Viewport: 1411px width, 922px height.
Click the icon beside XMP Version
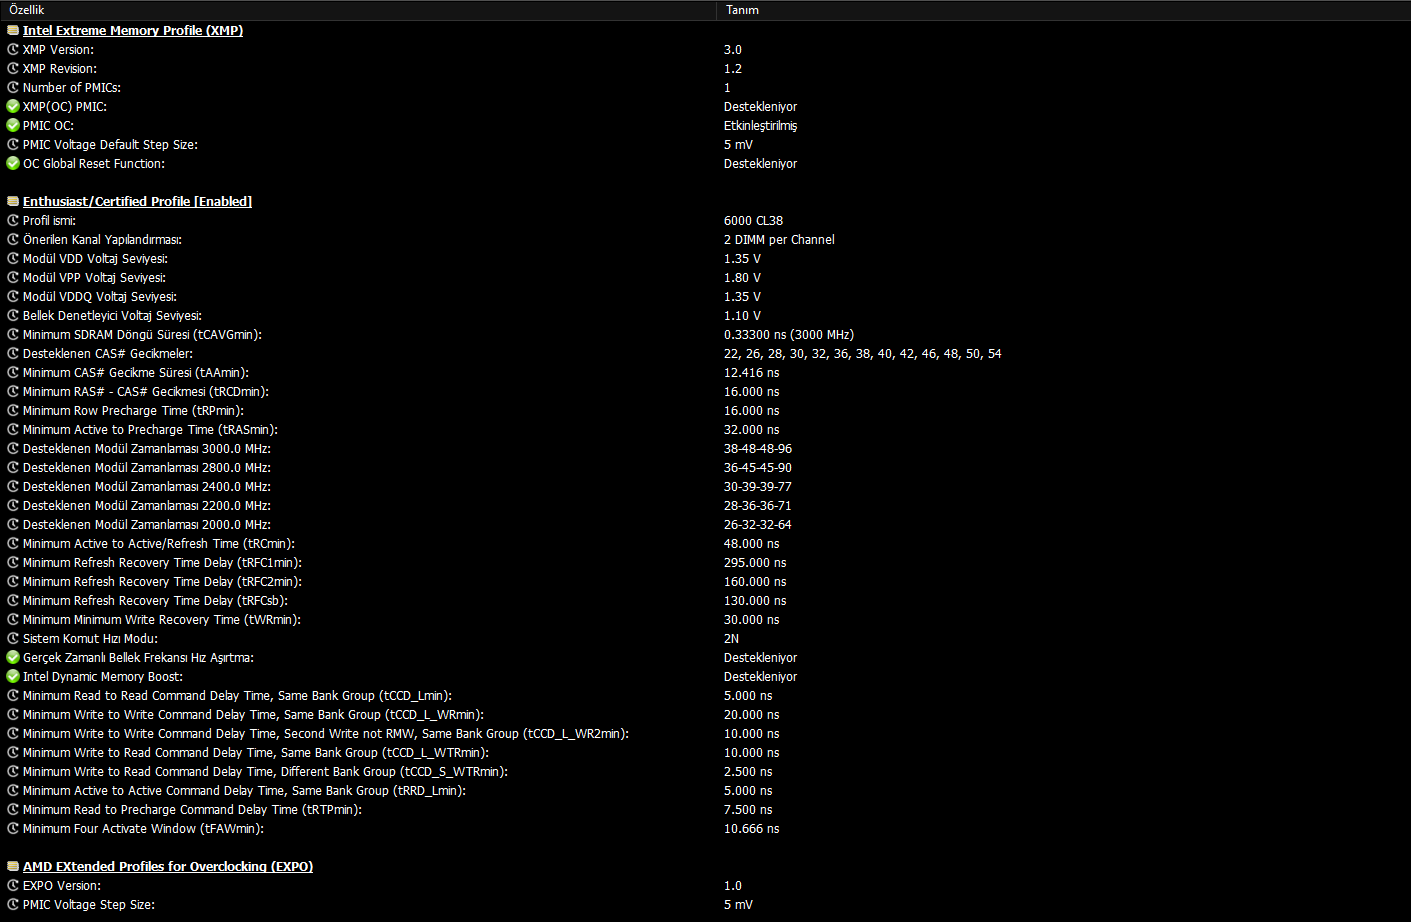pyautogui.click(x=13, y=50)
